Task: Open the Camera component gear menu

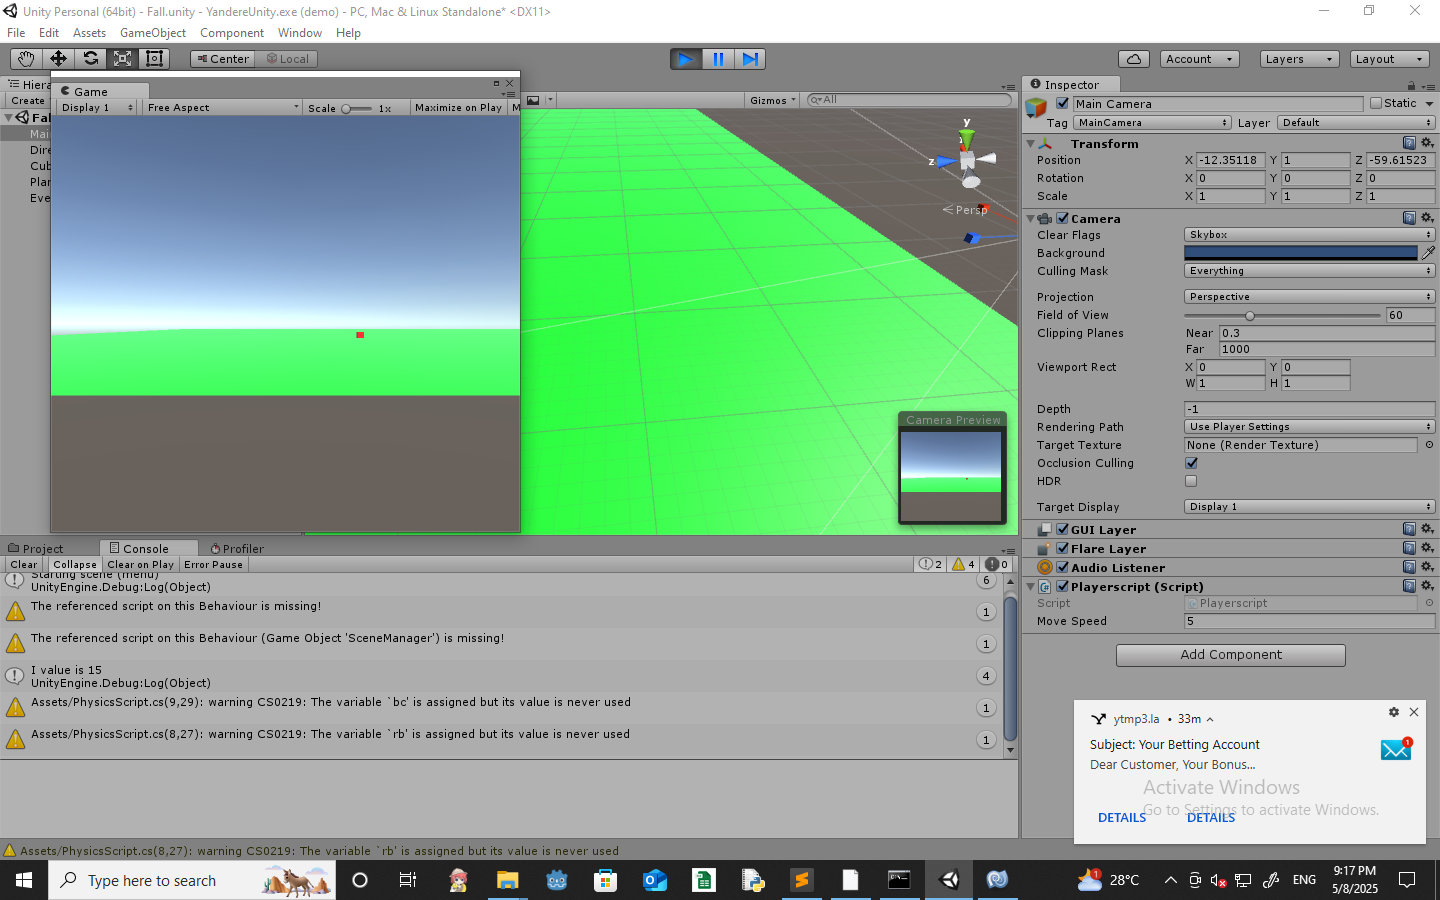Action: (x=1427, y=218)
